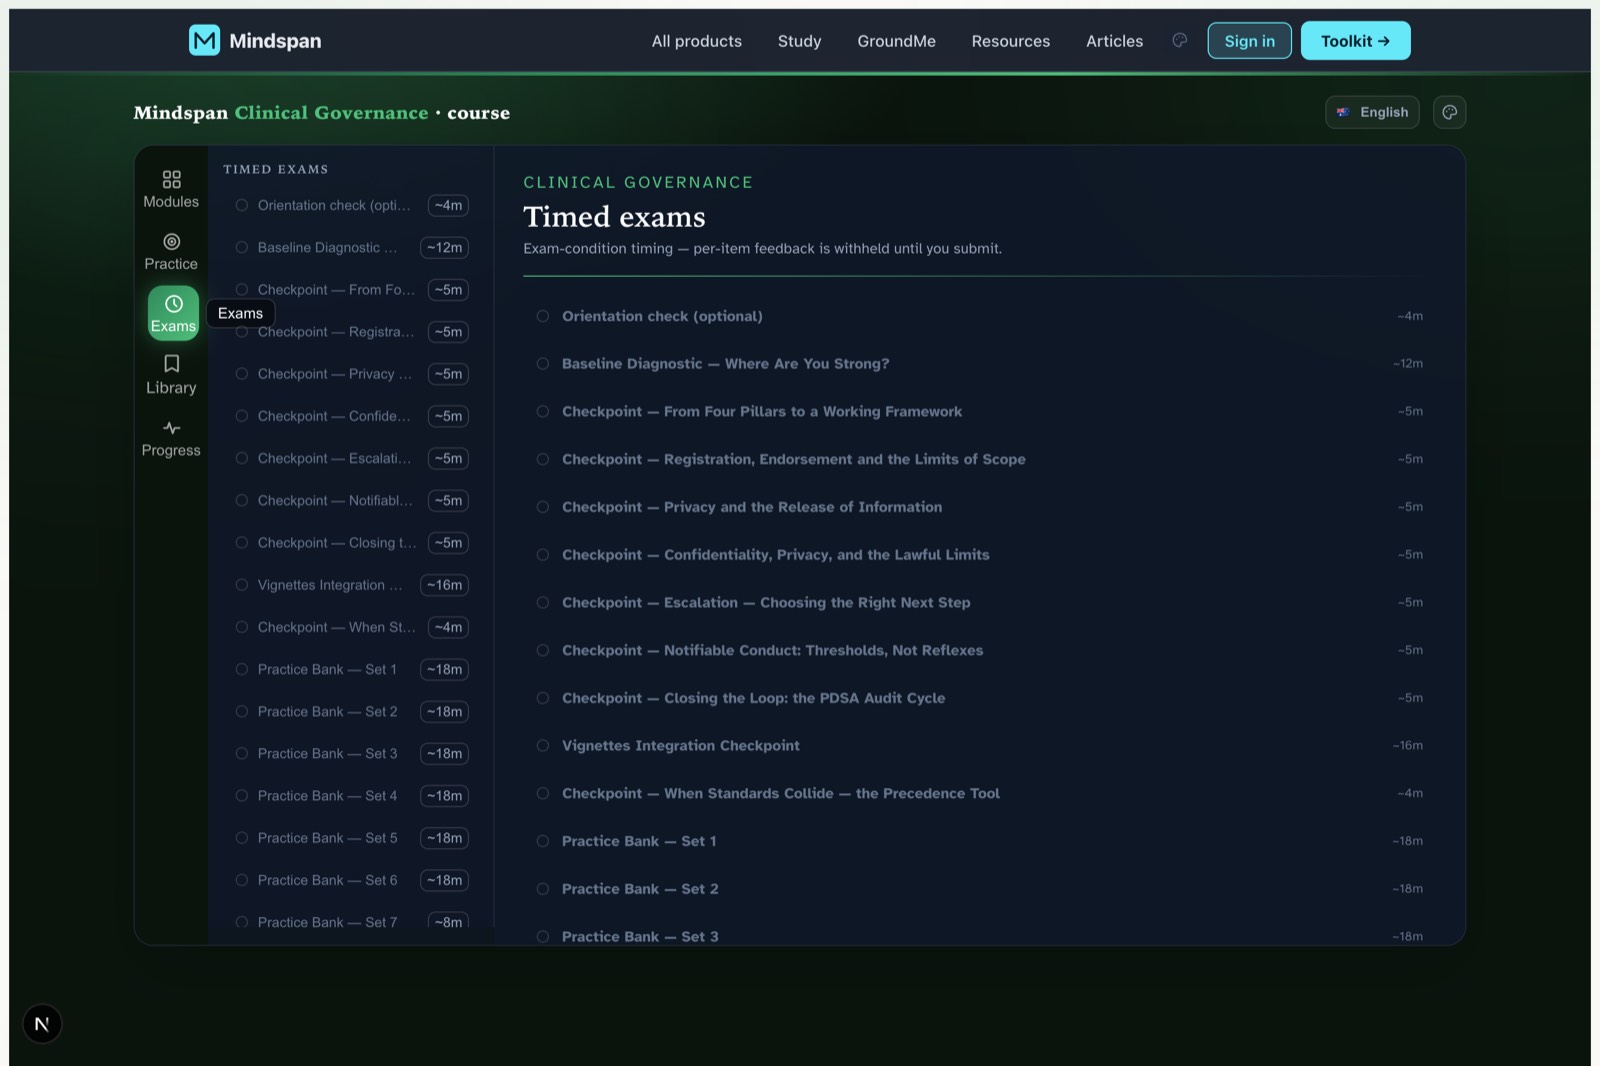Click sidebar Practice Bank — Set 4

point(352,796)
